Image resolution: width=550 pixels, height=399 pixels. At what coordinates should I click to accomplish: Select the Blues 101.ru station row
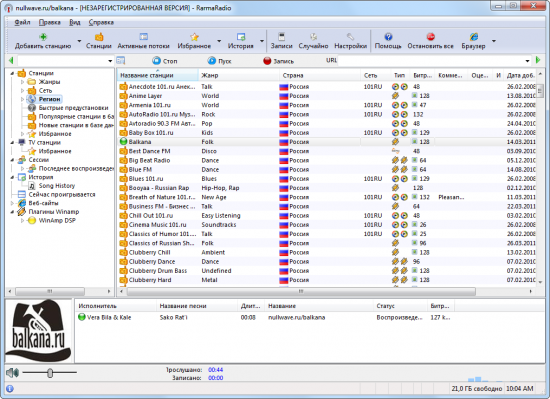(x=327, y=179)
